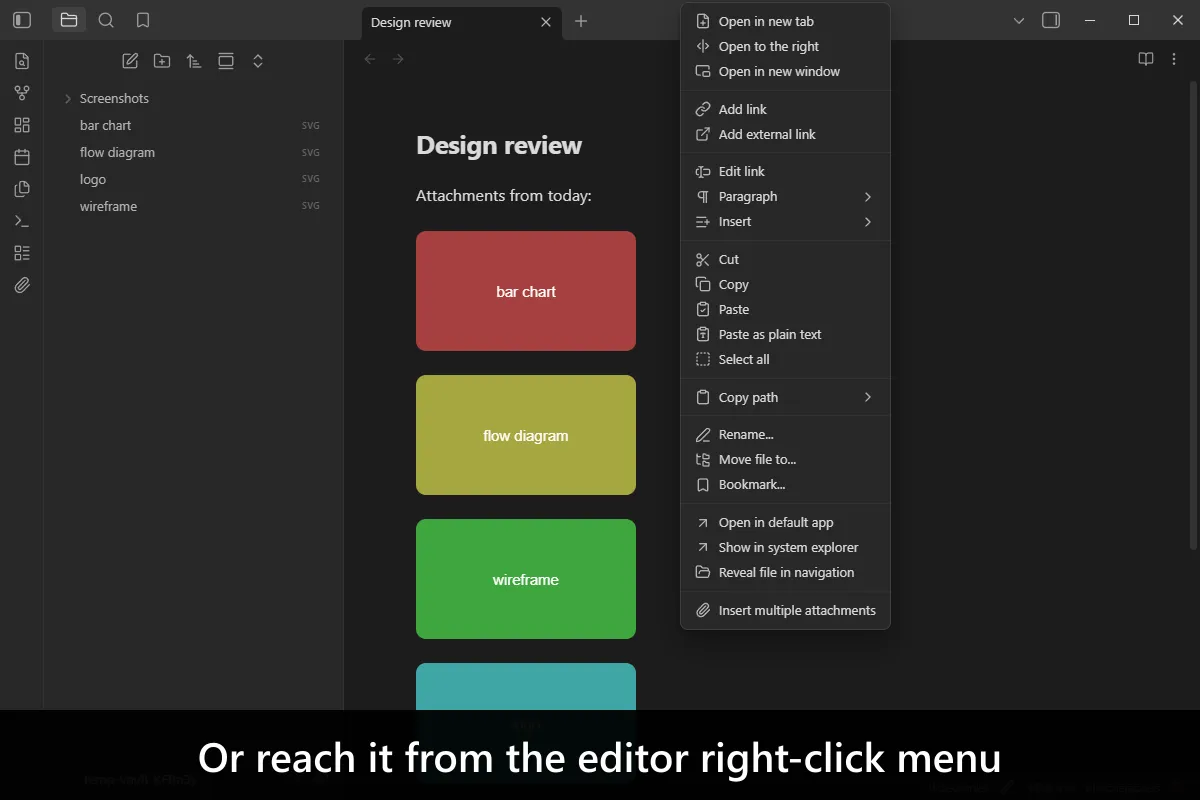
Task: Click the Design review heading
Action: pos(499,145)
